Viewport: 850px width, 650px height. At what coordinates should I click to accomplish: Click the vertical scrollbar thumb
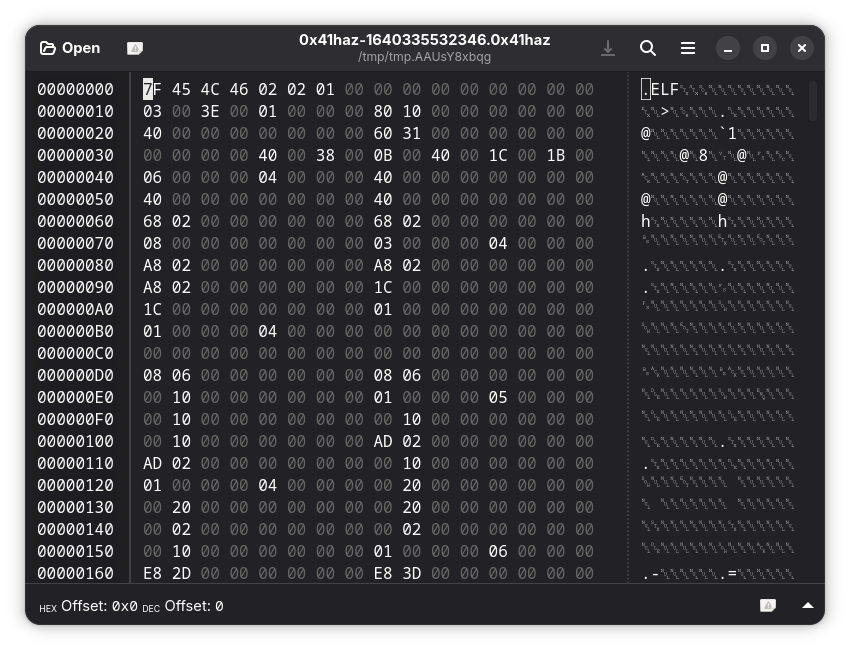click(x=813, y=100)
